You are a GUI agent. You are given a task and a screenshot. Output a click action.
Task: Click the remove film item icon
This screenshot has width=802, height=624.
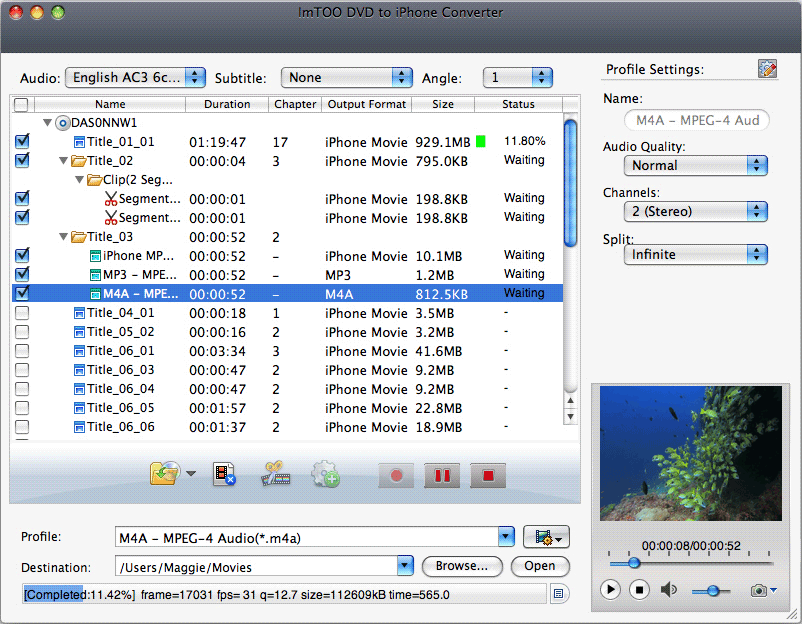(x=224, y=474)
